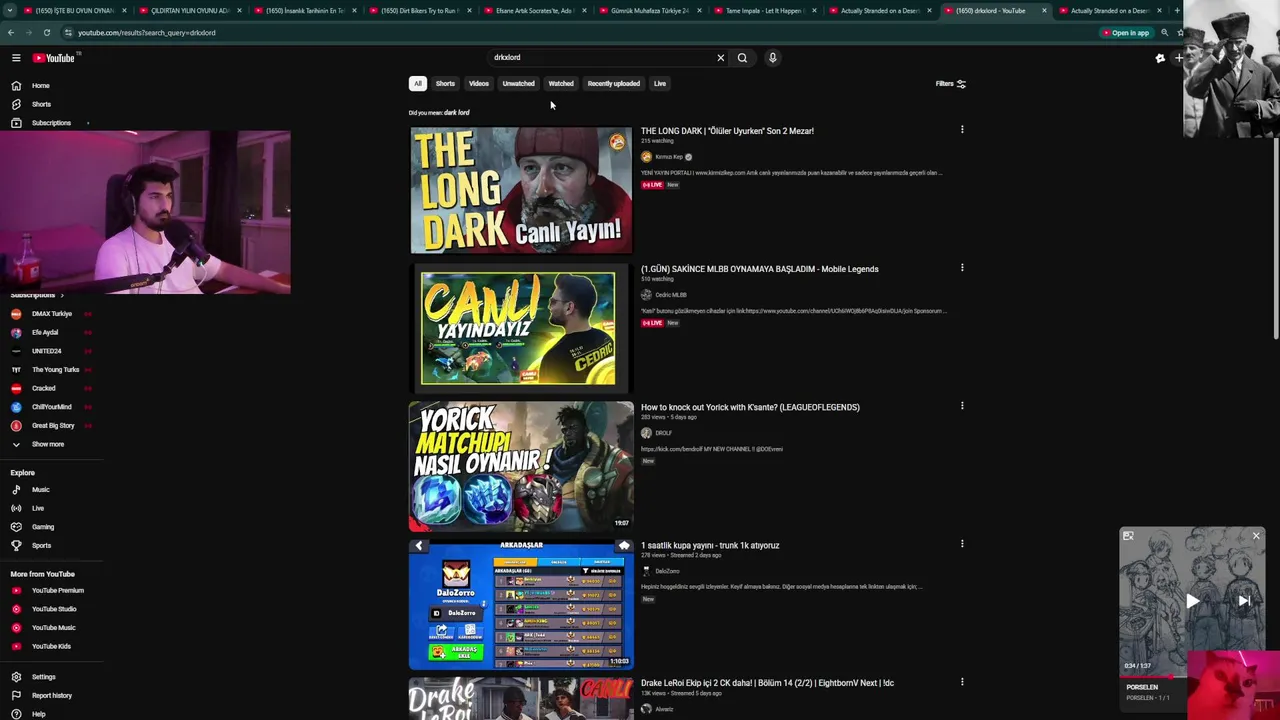The width and height of the screenshot is (1280, 720).
Task: Open the DaloZorro stream thumbnail
Action: (521, 604)
